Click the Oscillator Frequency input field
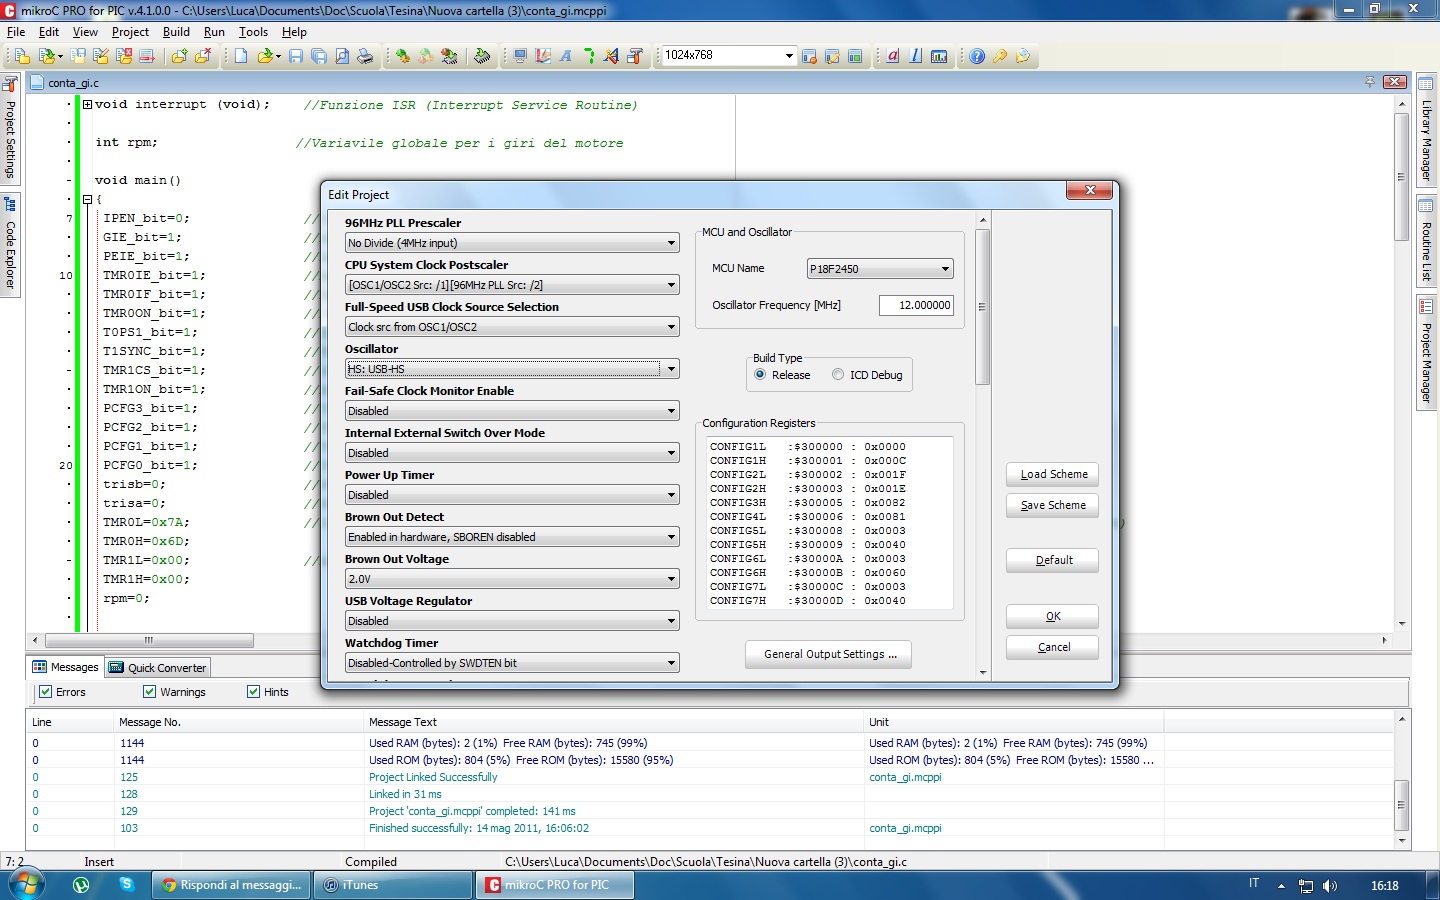This screenshot has height=900, width=1440. click(916, 305)
